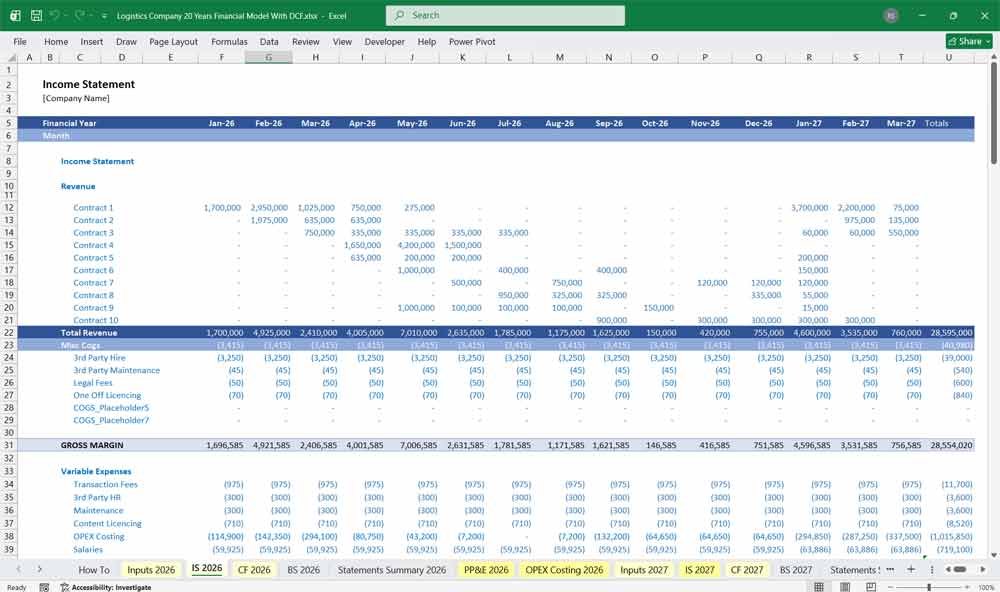Open the Help ribbon tab
The width and height of the screenshot is (1000, 592).
pos(427,41)
